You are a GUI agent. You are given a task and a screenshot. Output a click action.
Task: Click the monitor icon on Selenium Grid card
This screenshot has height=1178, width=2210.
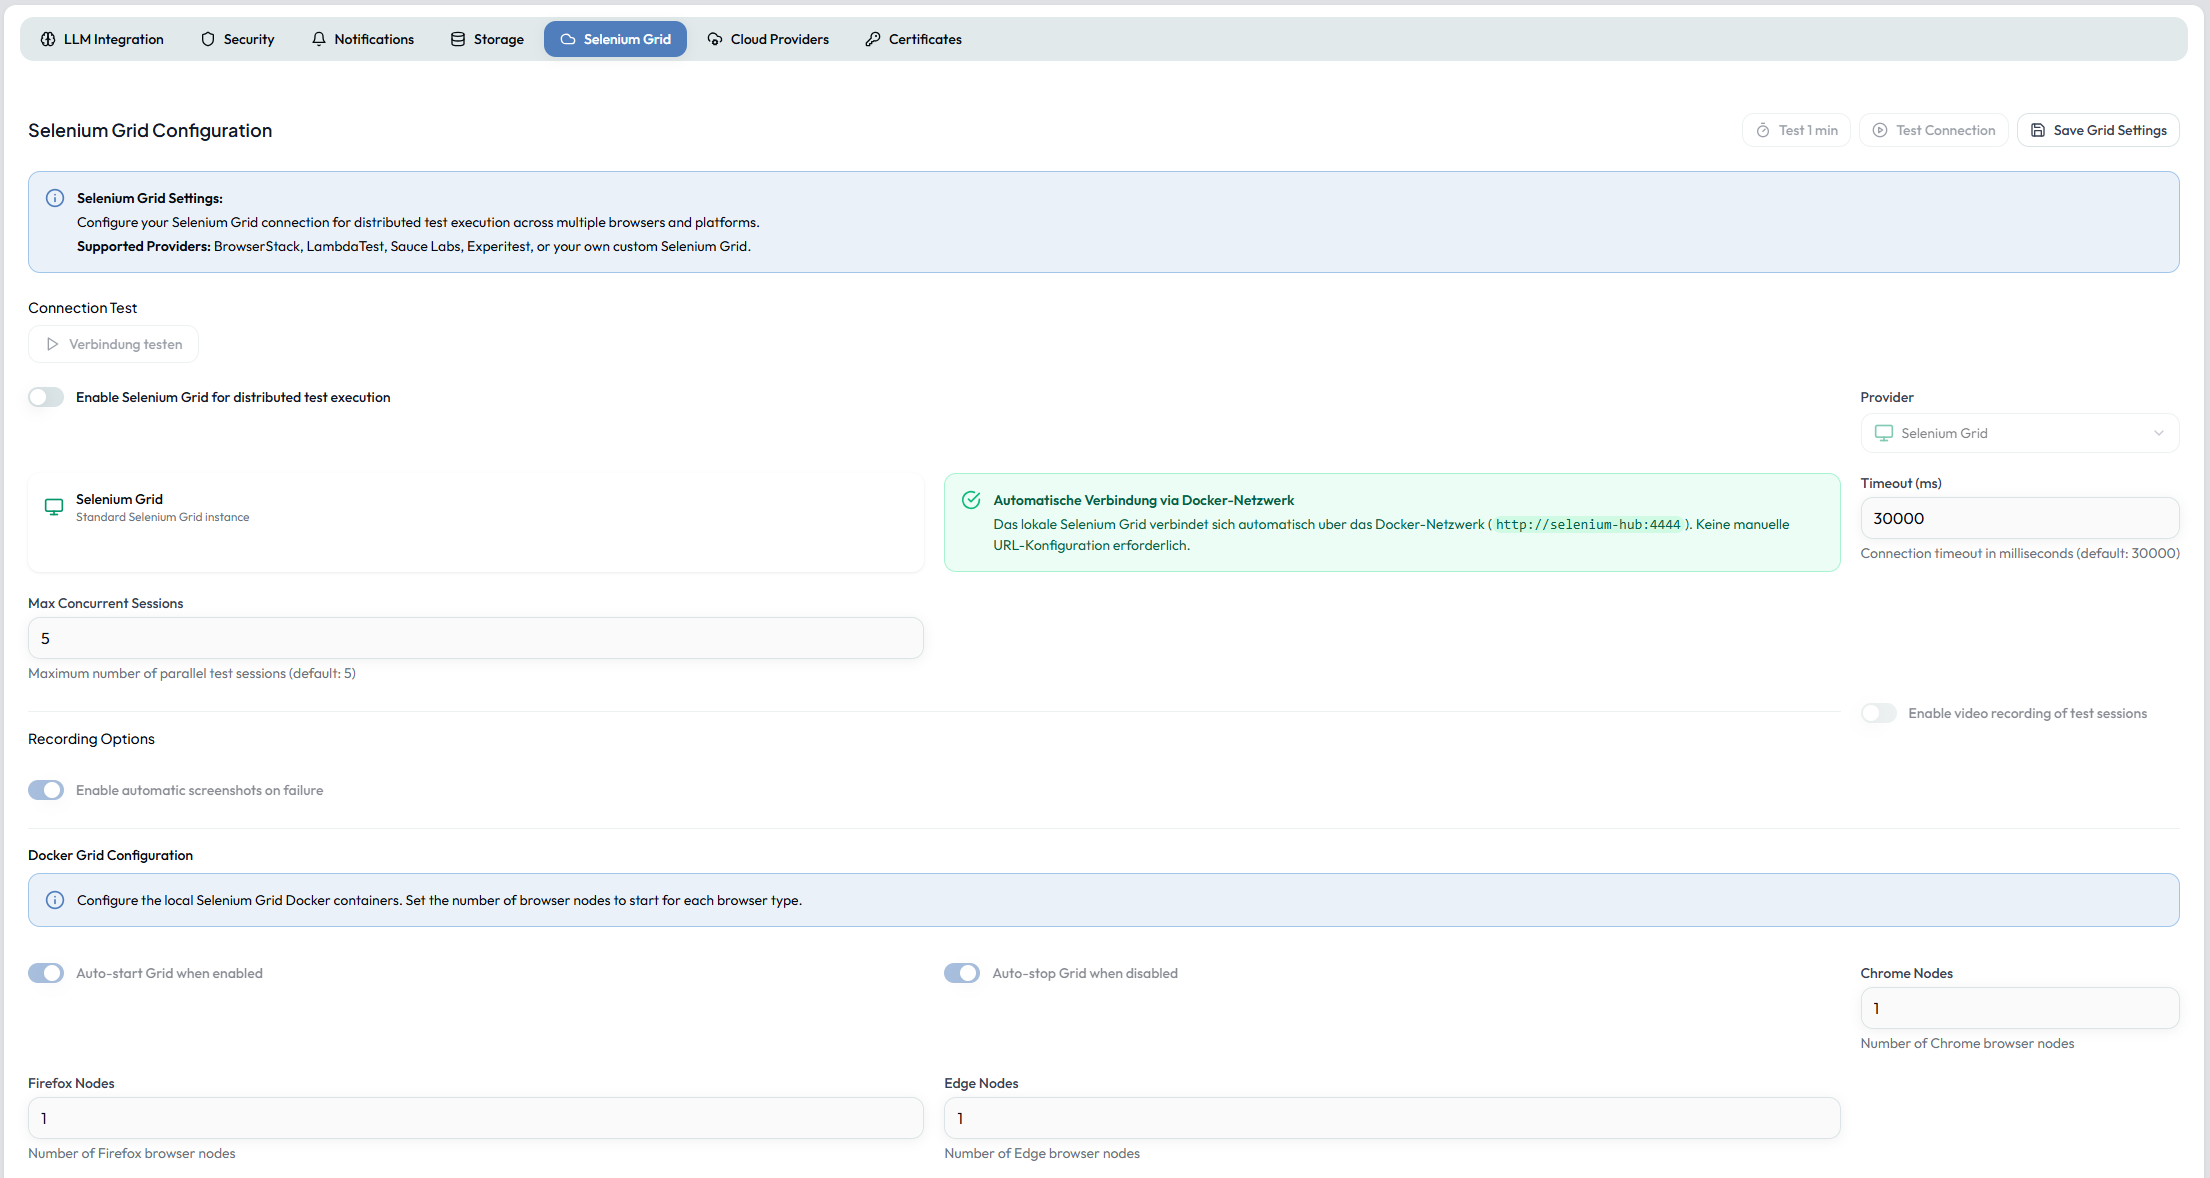[x=54, y=507]
